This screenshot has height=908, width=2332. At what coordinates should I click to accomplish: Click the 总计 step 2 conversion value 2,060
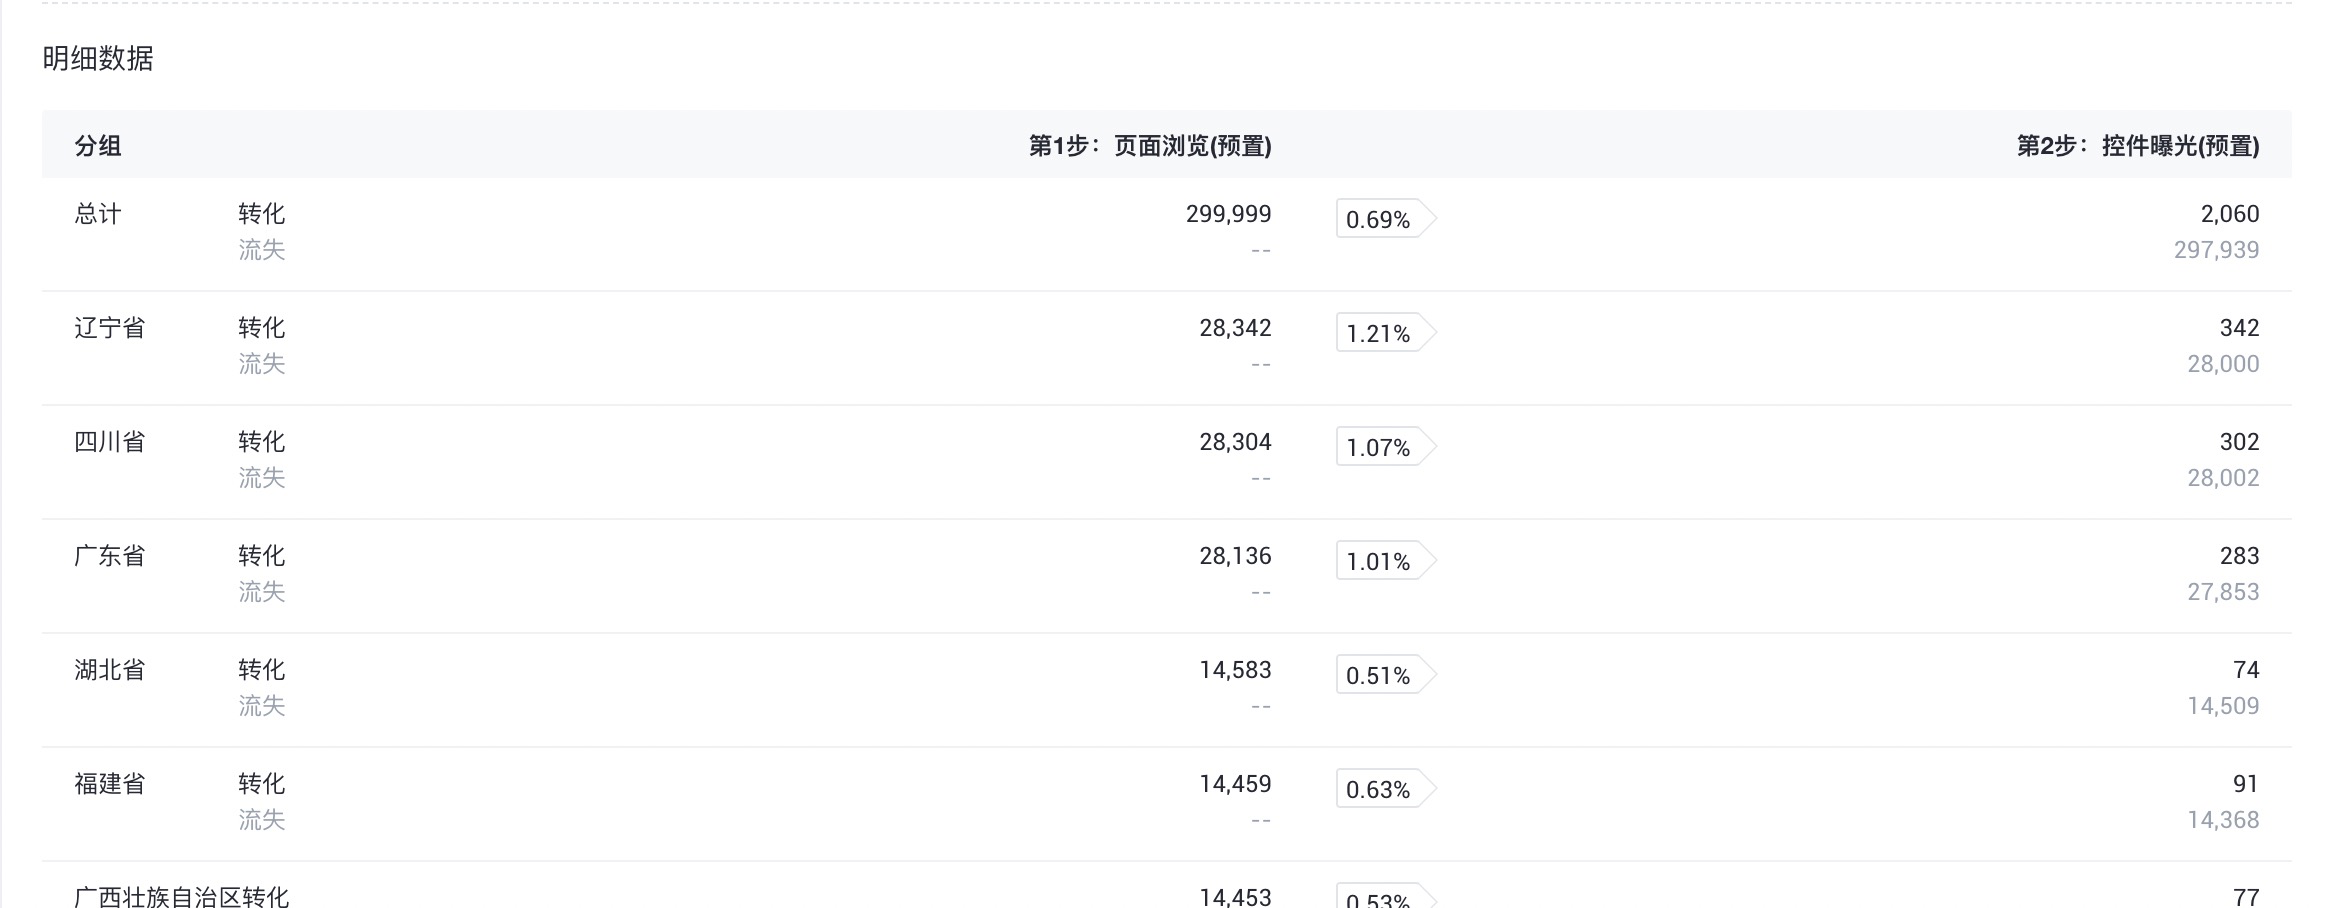coord(2229,214)
